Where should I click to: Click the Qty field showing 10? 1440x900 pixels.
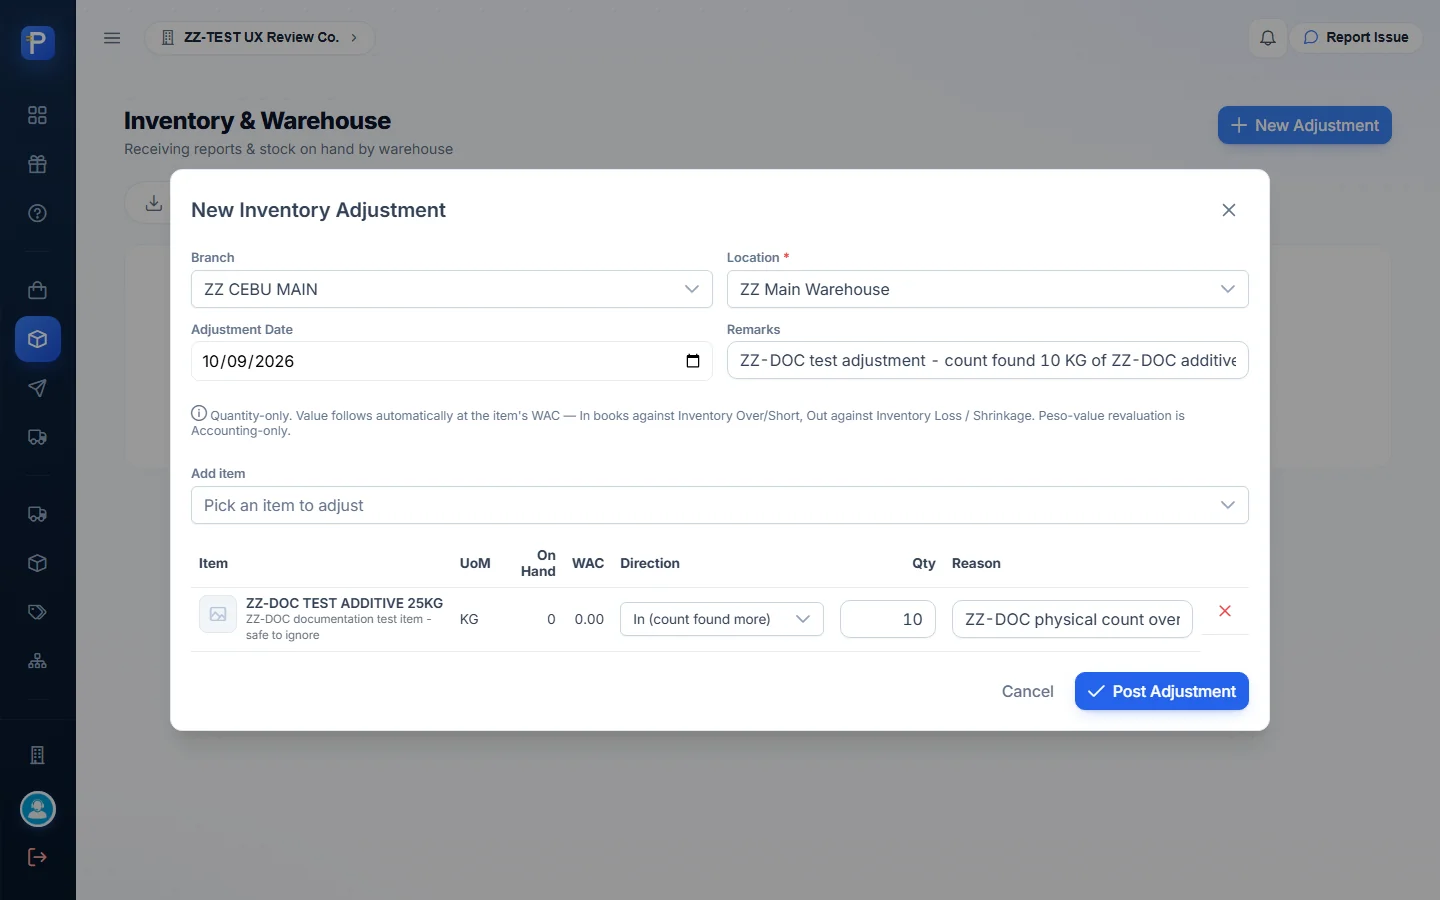point(888,619)
